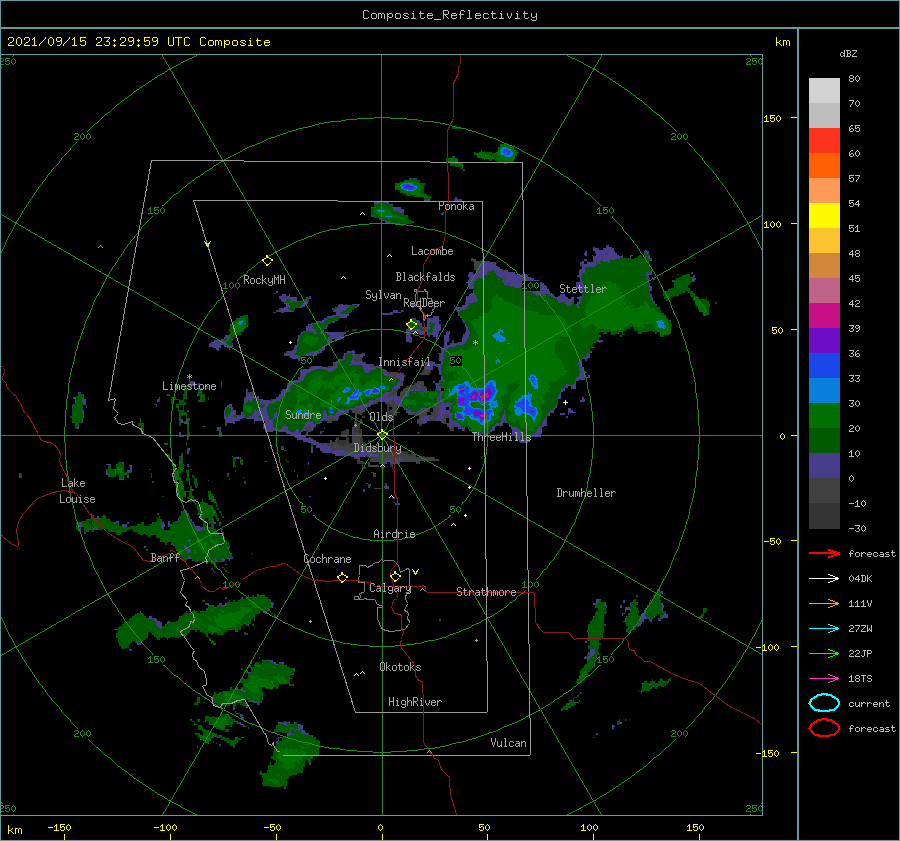This screenshot has height=841, width=900.
Task: Pick the bright green 20-30 dBZ swatch
Action: pos(824,416)
